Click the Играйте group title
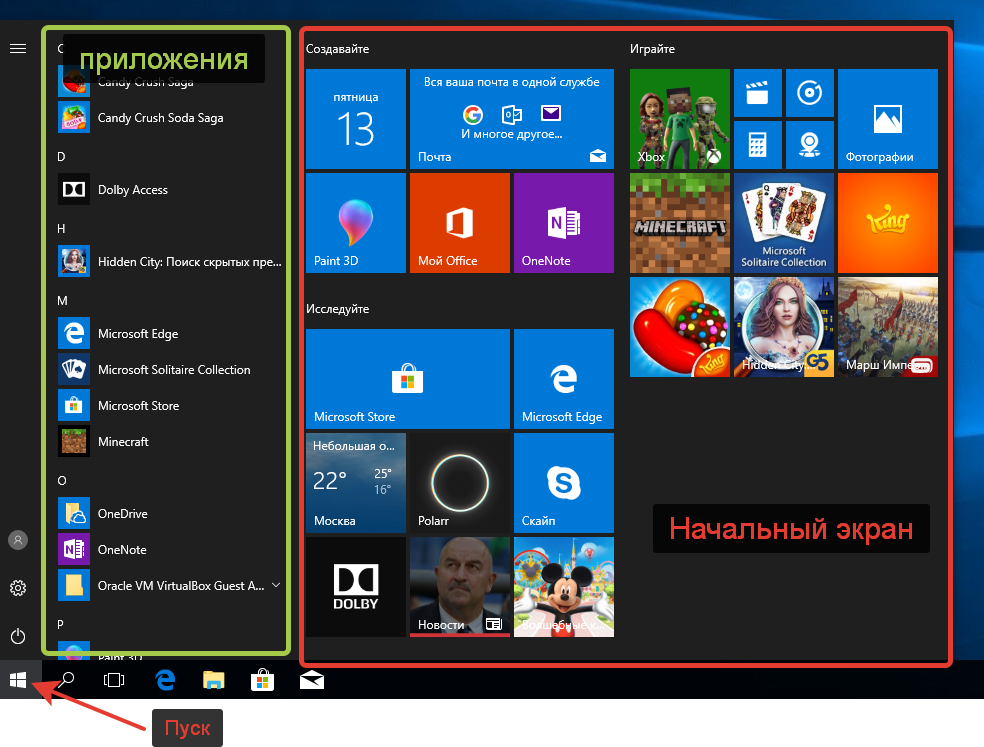984x747 pixels. pos(653,49)
